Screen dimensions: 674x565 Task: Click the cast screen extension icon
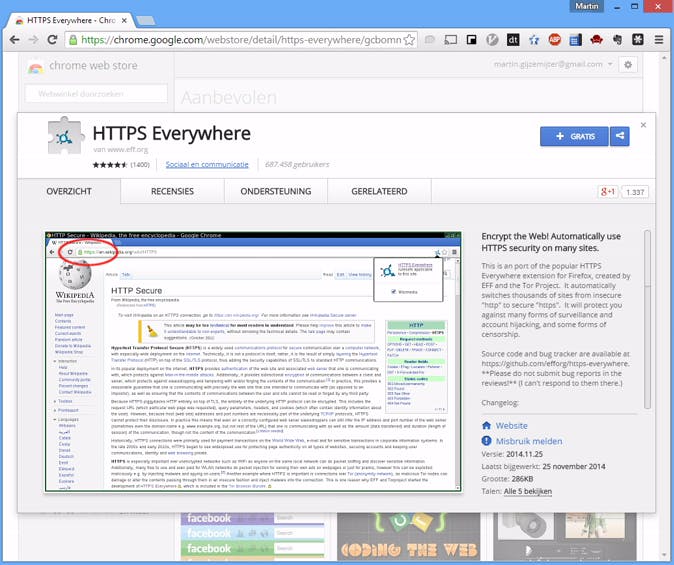(x=450, y=40)
